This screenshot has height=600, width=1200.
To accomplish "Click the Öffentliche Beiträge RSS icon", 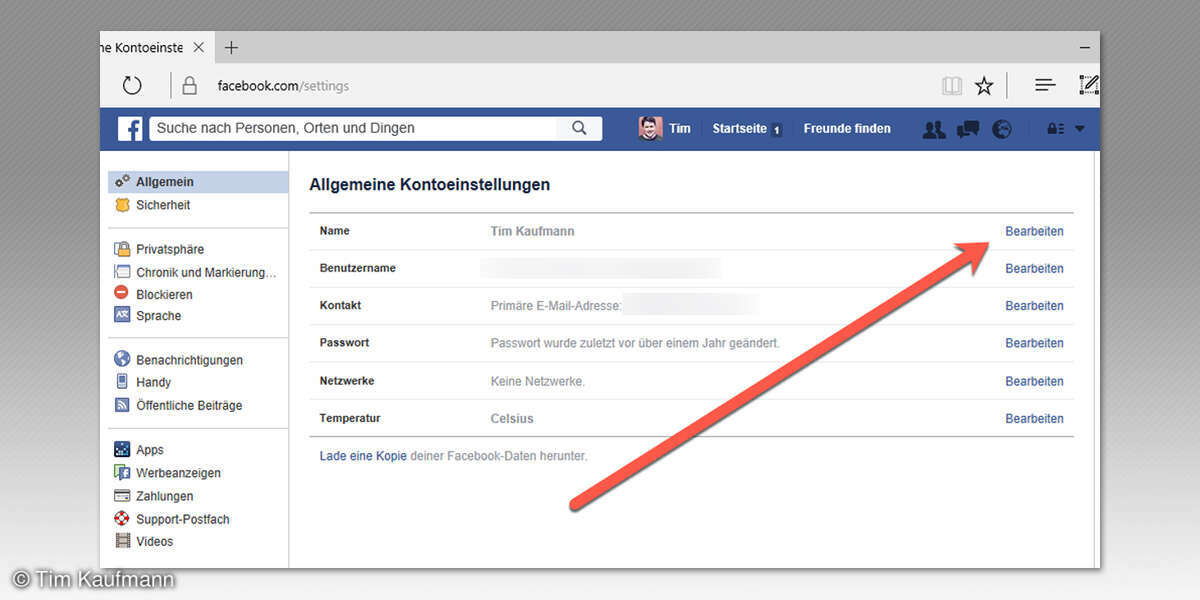I will coord(122,405).
